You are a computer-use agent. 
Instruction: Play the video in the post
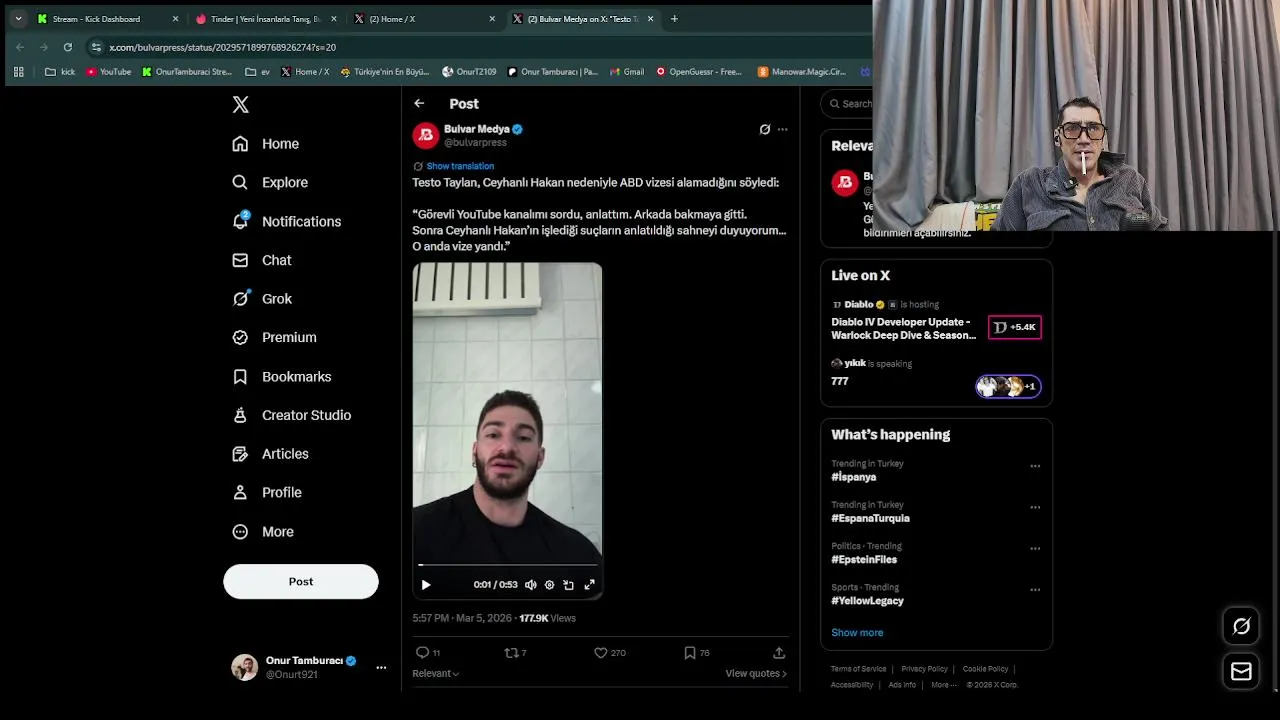426,585
